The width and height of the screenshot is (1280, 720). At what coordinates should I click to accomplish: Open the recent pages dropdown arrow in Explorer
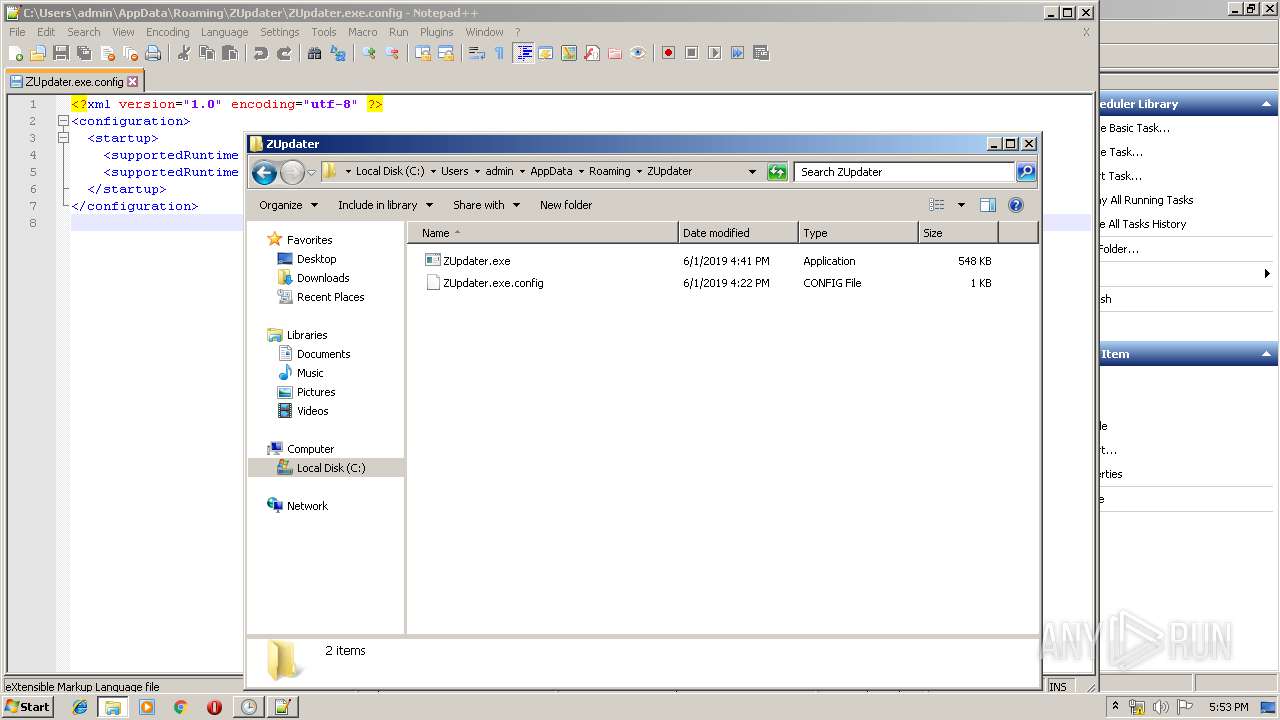click(x=311, y=172)
